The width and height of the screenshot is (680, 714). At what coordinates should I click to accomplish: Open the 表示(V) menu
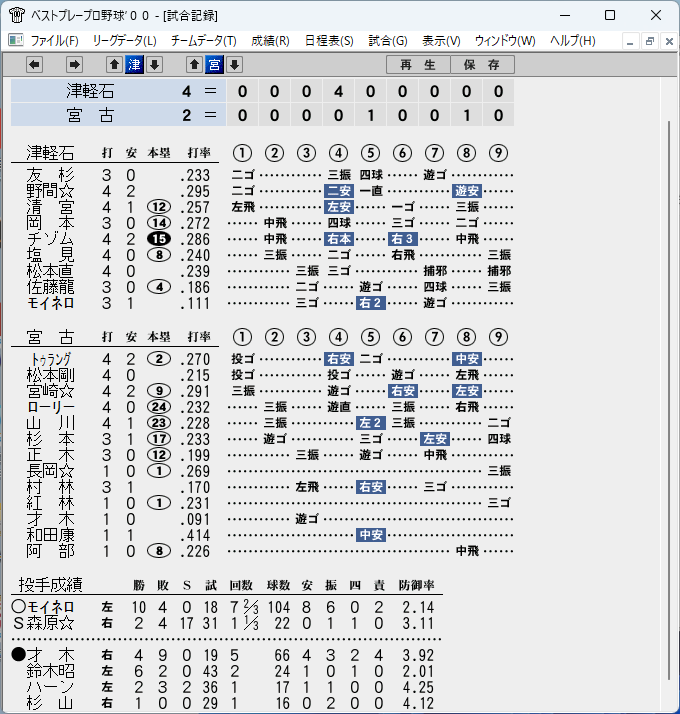(441, 41)
